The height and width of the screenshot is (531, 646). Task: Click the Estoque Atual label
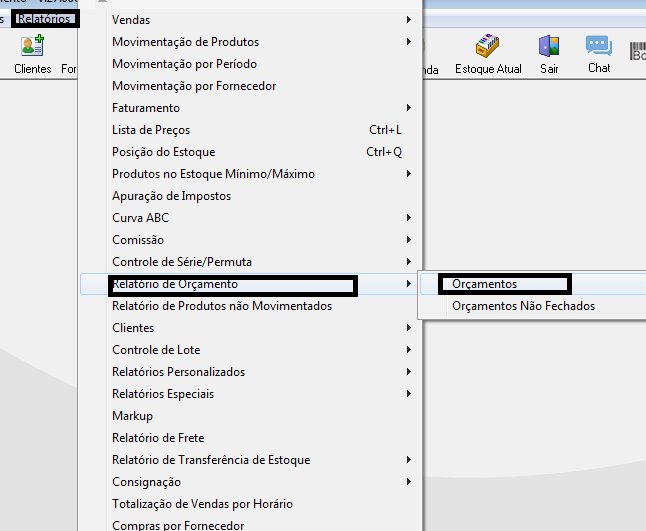[x=488, y=69]
